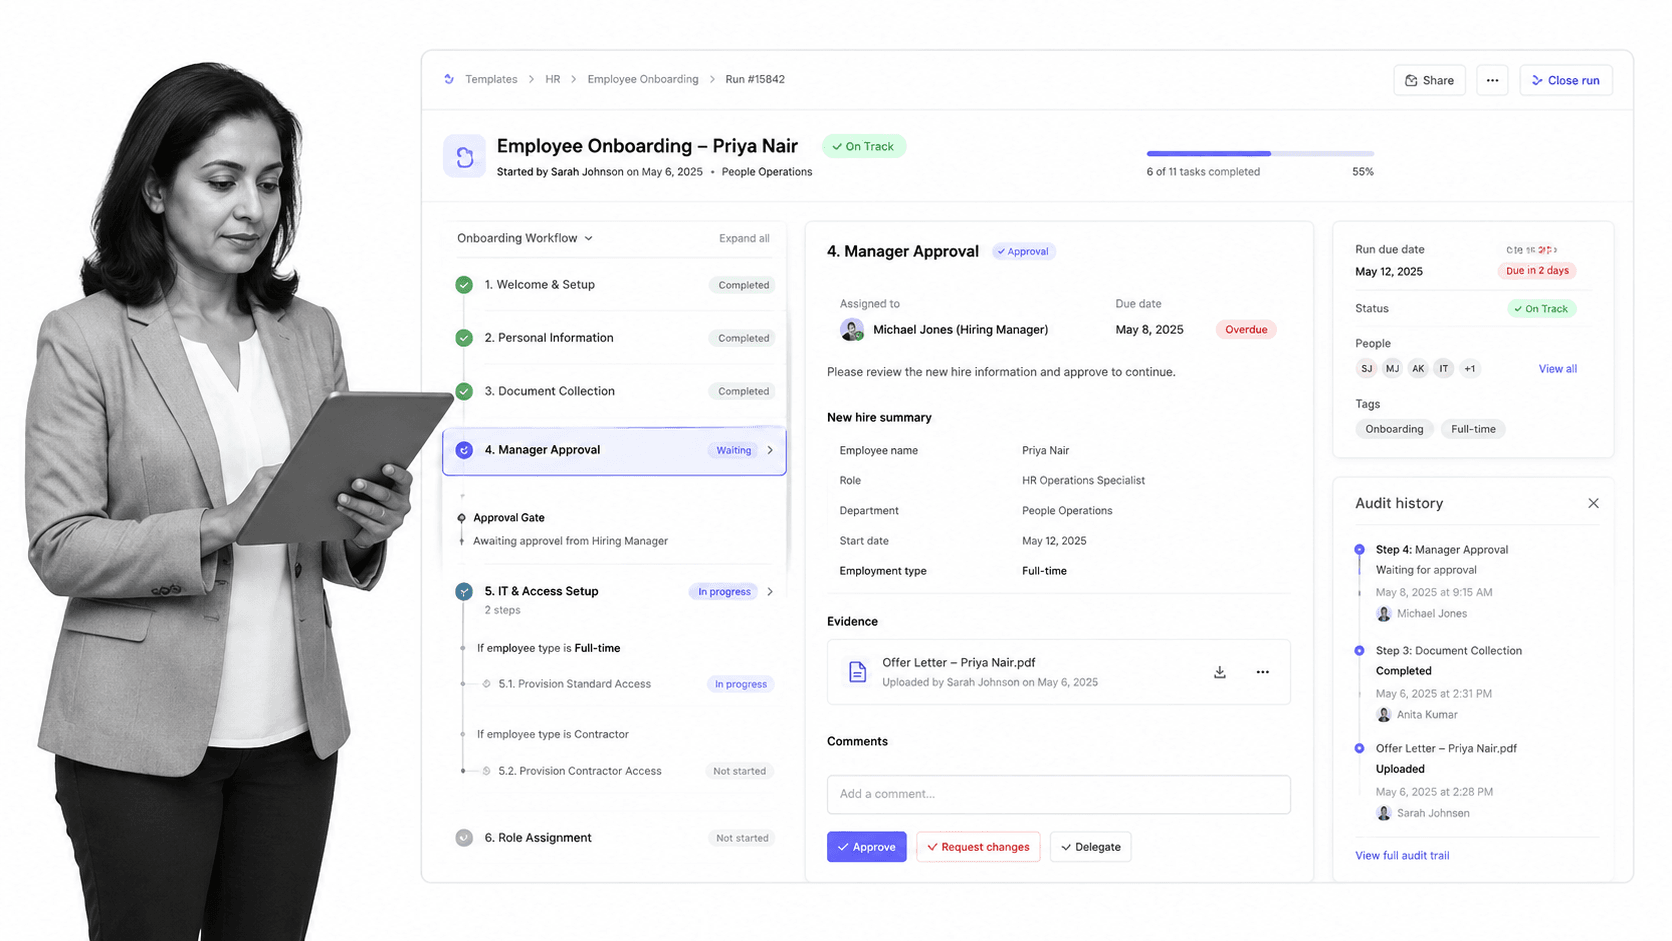Click Michael Jones's avatar under Assigned to
Image resolution: width=1672 pixels, height=941 pixels.
[x=852, y=330]
